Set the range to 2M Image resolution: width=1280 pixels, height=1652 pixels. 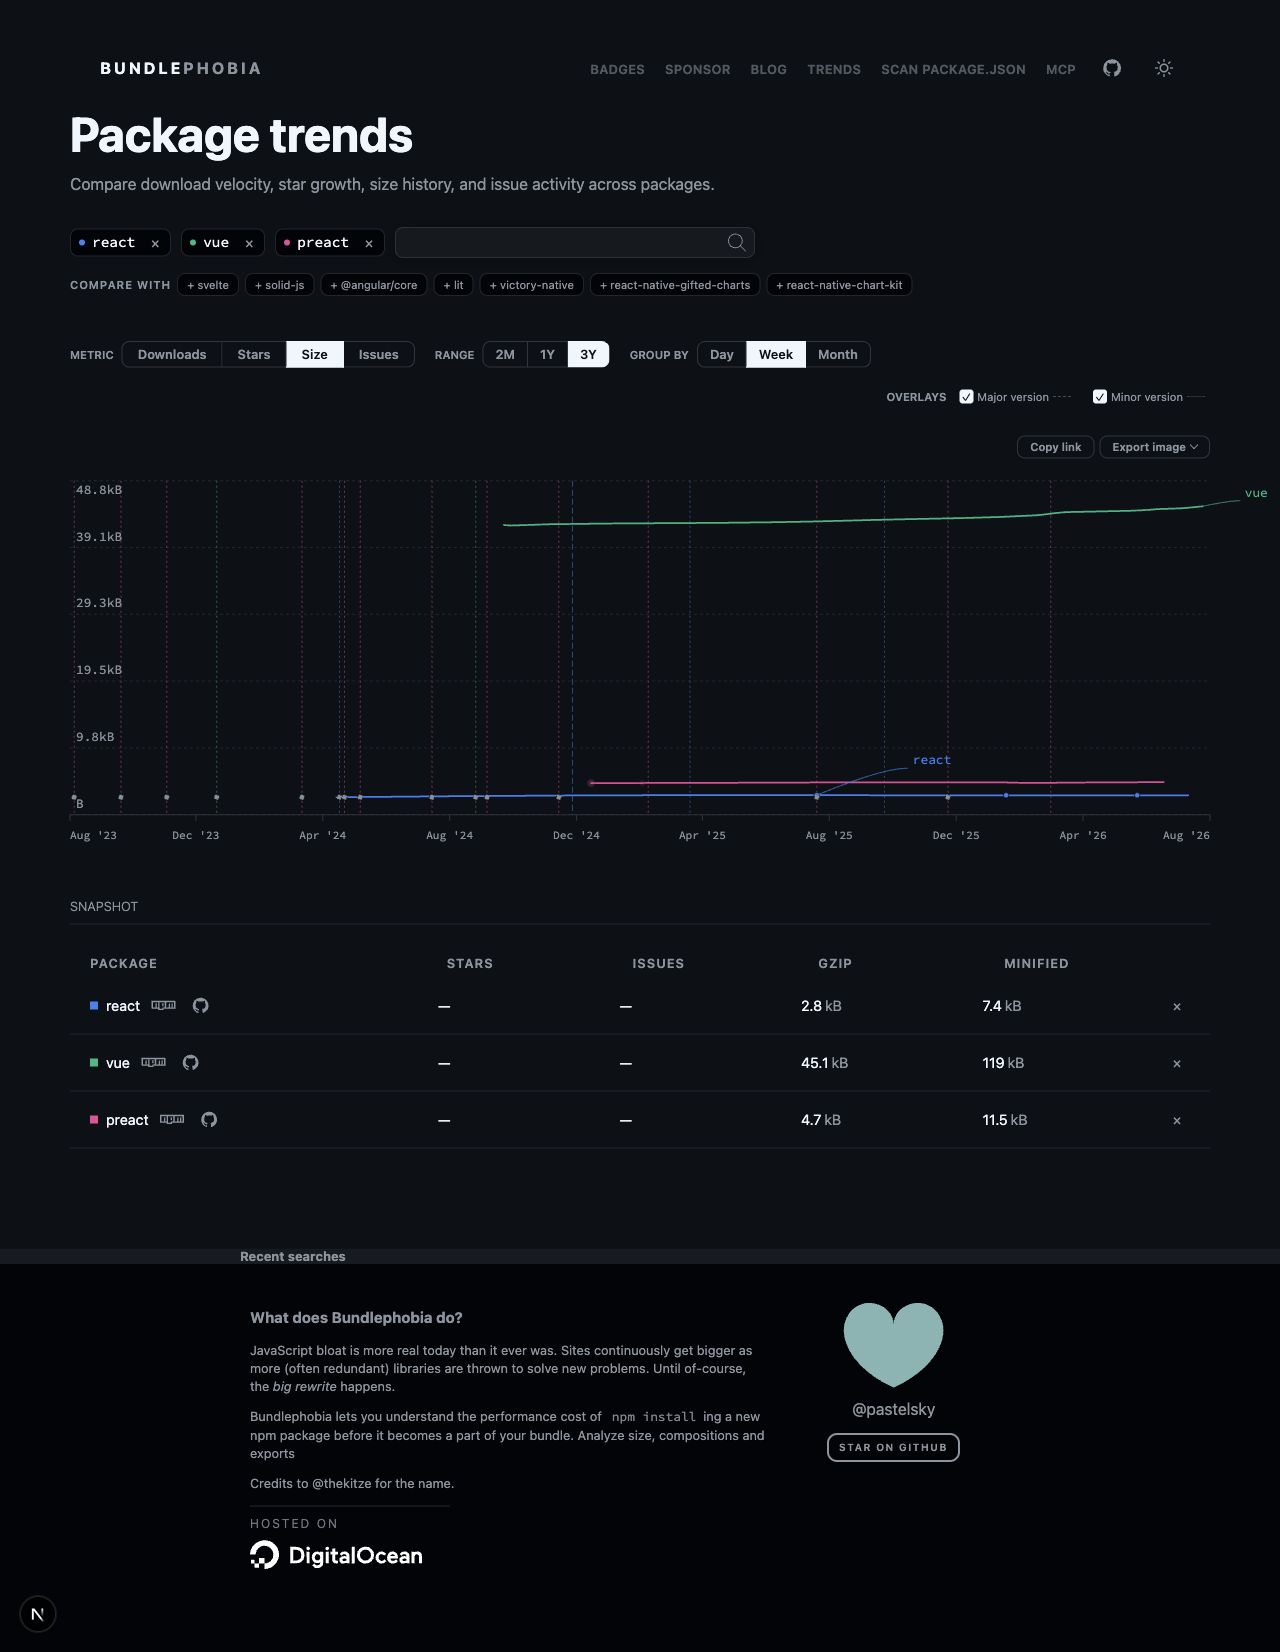505,354
